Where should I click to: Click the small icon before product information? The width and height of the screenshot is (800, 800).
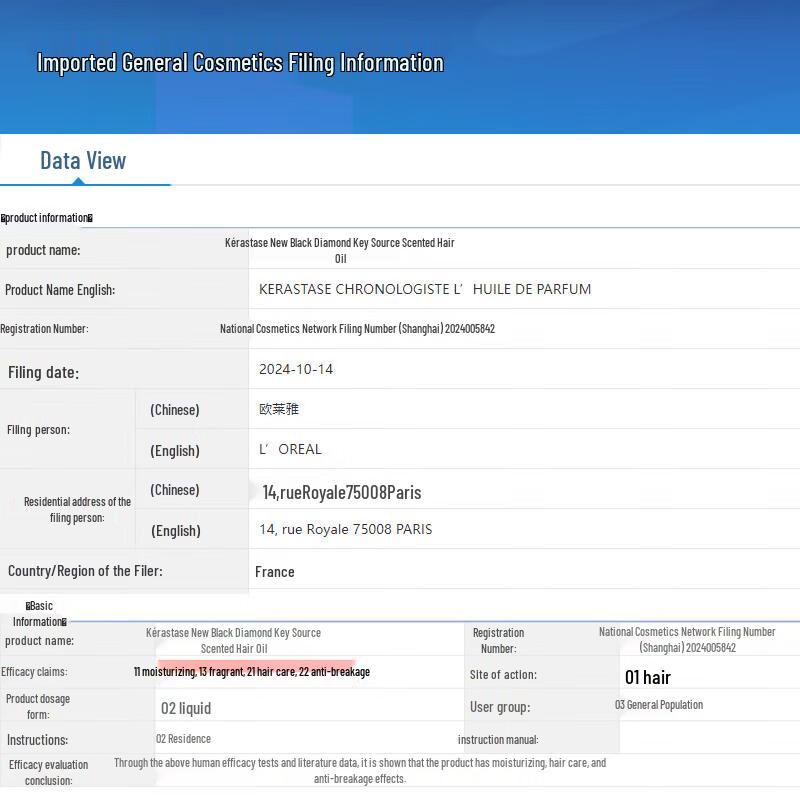point(4,218)
